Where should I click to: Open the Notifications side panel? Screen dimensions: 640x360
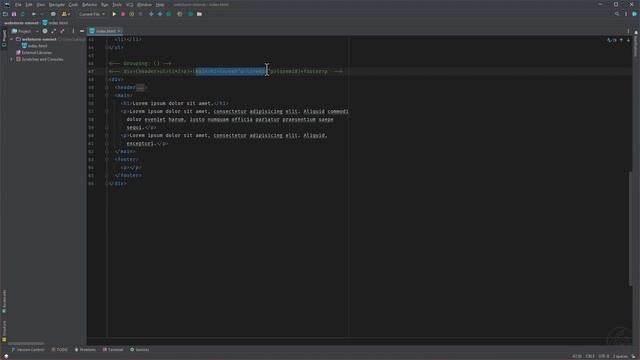[x=636, y=44]
